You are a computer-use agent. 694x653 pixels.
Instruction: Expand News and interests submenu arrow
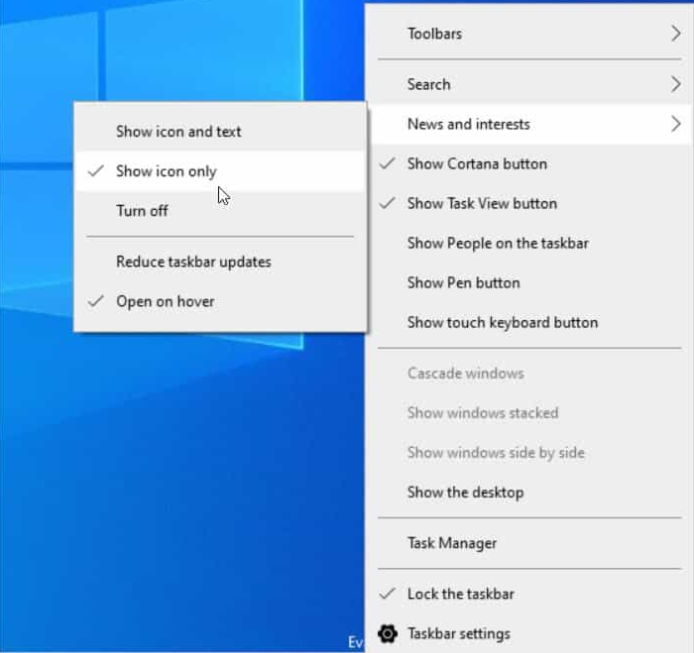pyautogui.click(x=675, y=124)
